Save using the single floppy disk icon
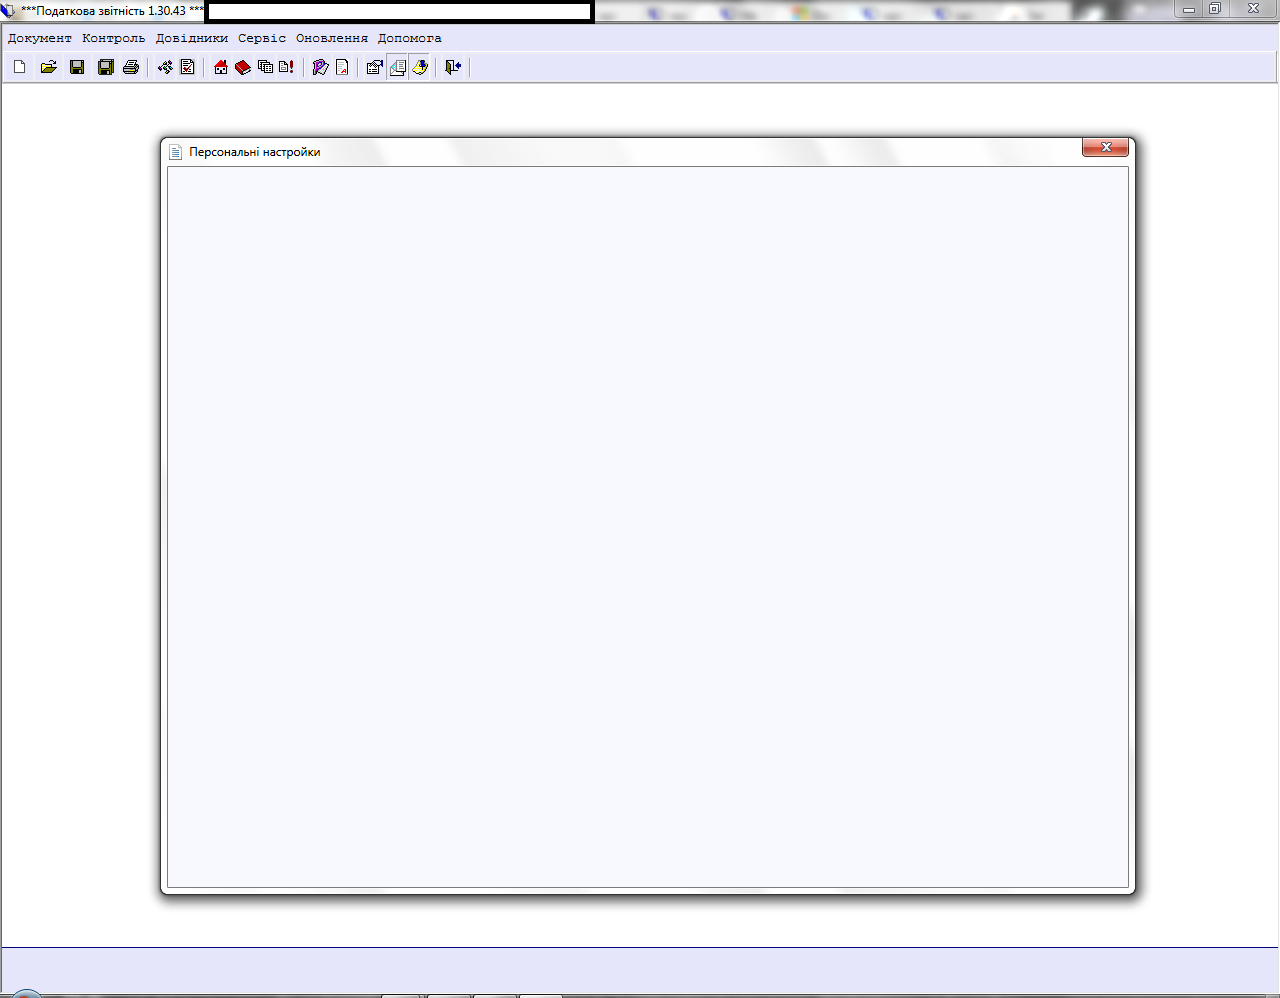 click(x=77, y=67)
